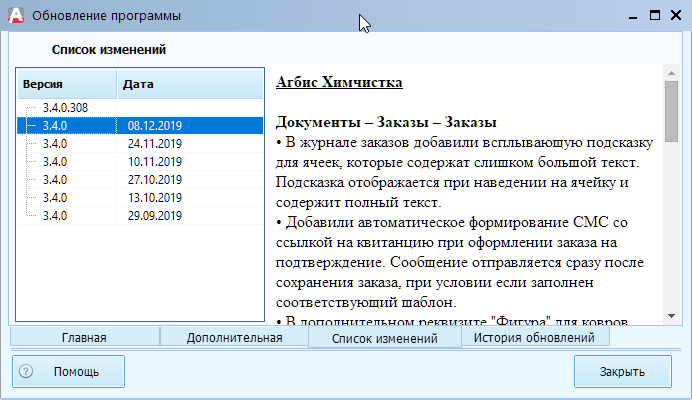Maximize the update window
692x400 pixels.
655,15
